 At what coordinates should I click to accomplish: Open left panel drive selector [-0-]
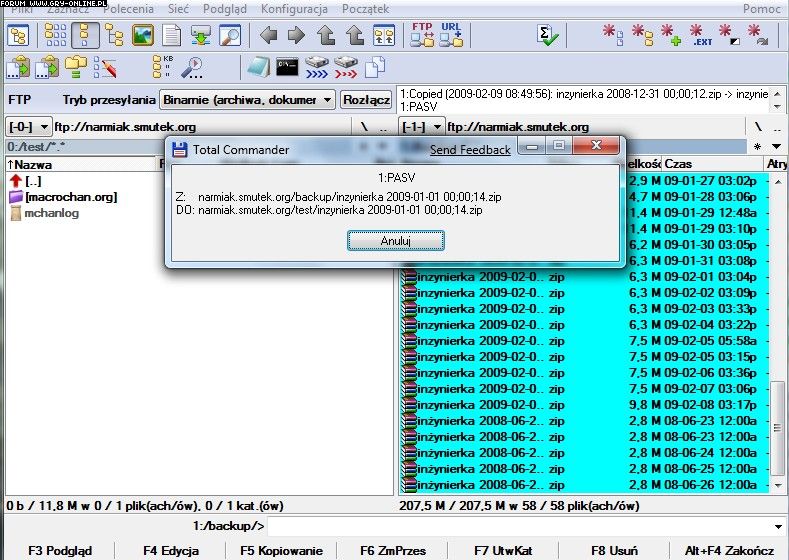pyautogui.click(x=27, y=127)
